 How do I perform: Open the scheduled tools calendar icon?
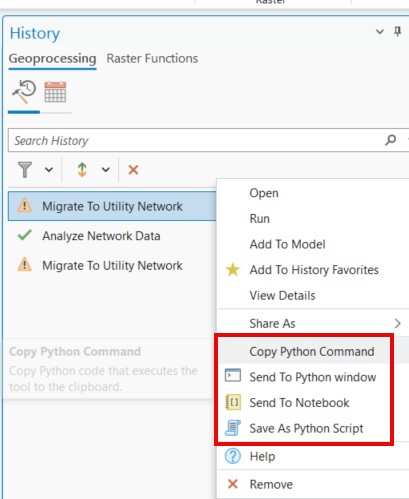[55, 92]
